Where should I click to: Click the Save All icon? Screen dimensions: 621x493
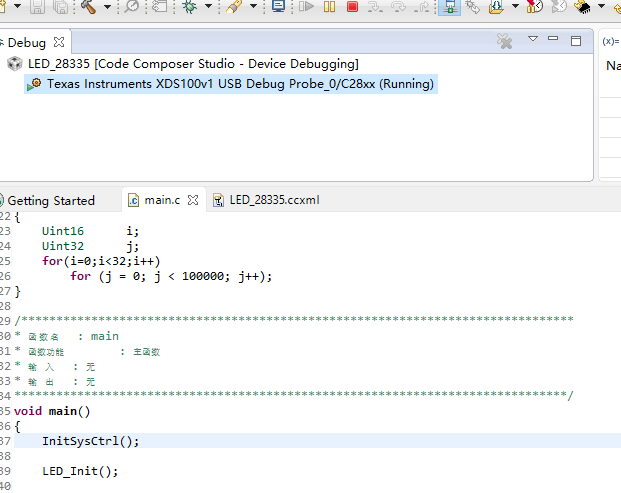[x=61, y=6]
